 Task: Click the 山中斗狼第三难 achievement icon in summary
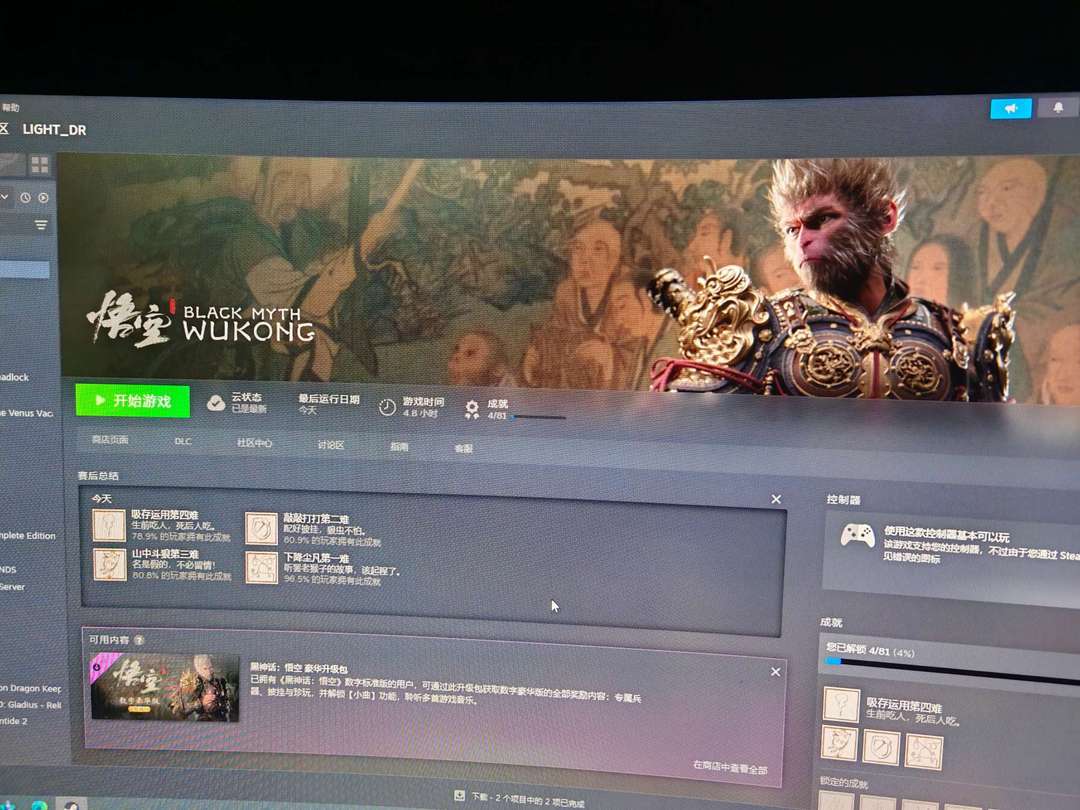110,565
